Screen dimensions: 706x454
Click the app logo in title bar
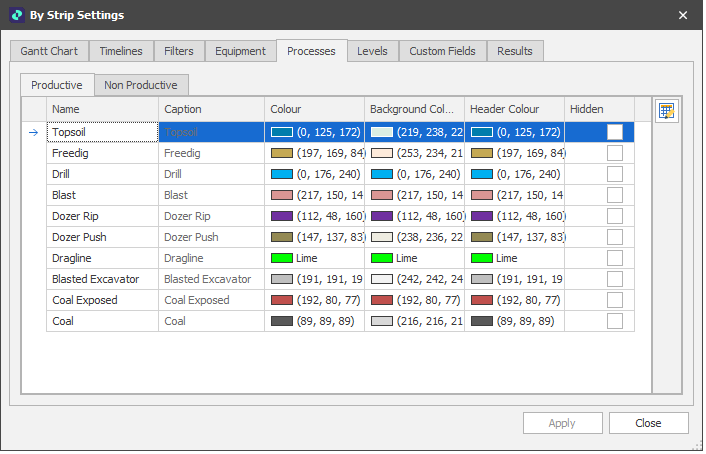click(16, 15)
